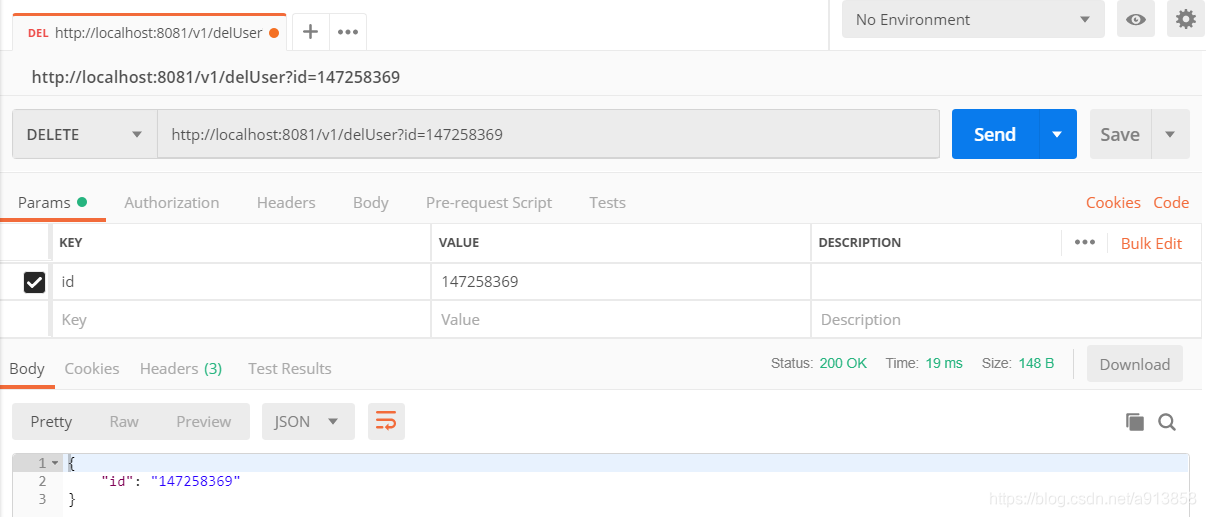Save the request
1206x517 pixels.
coord(1120,134)
